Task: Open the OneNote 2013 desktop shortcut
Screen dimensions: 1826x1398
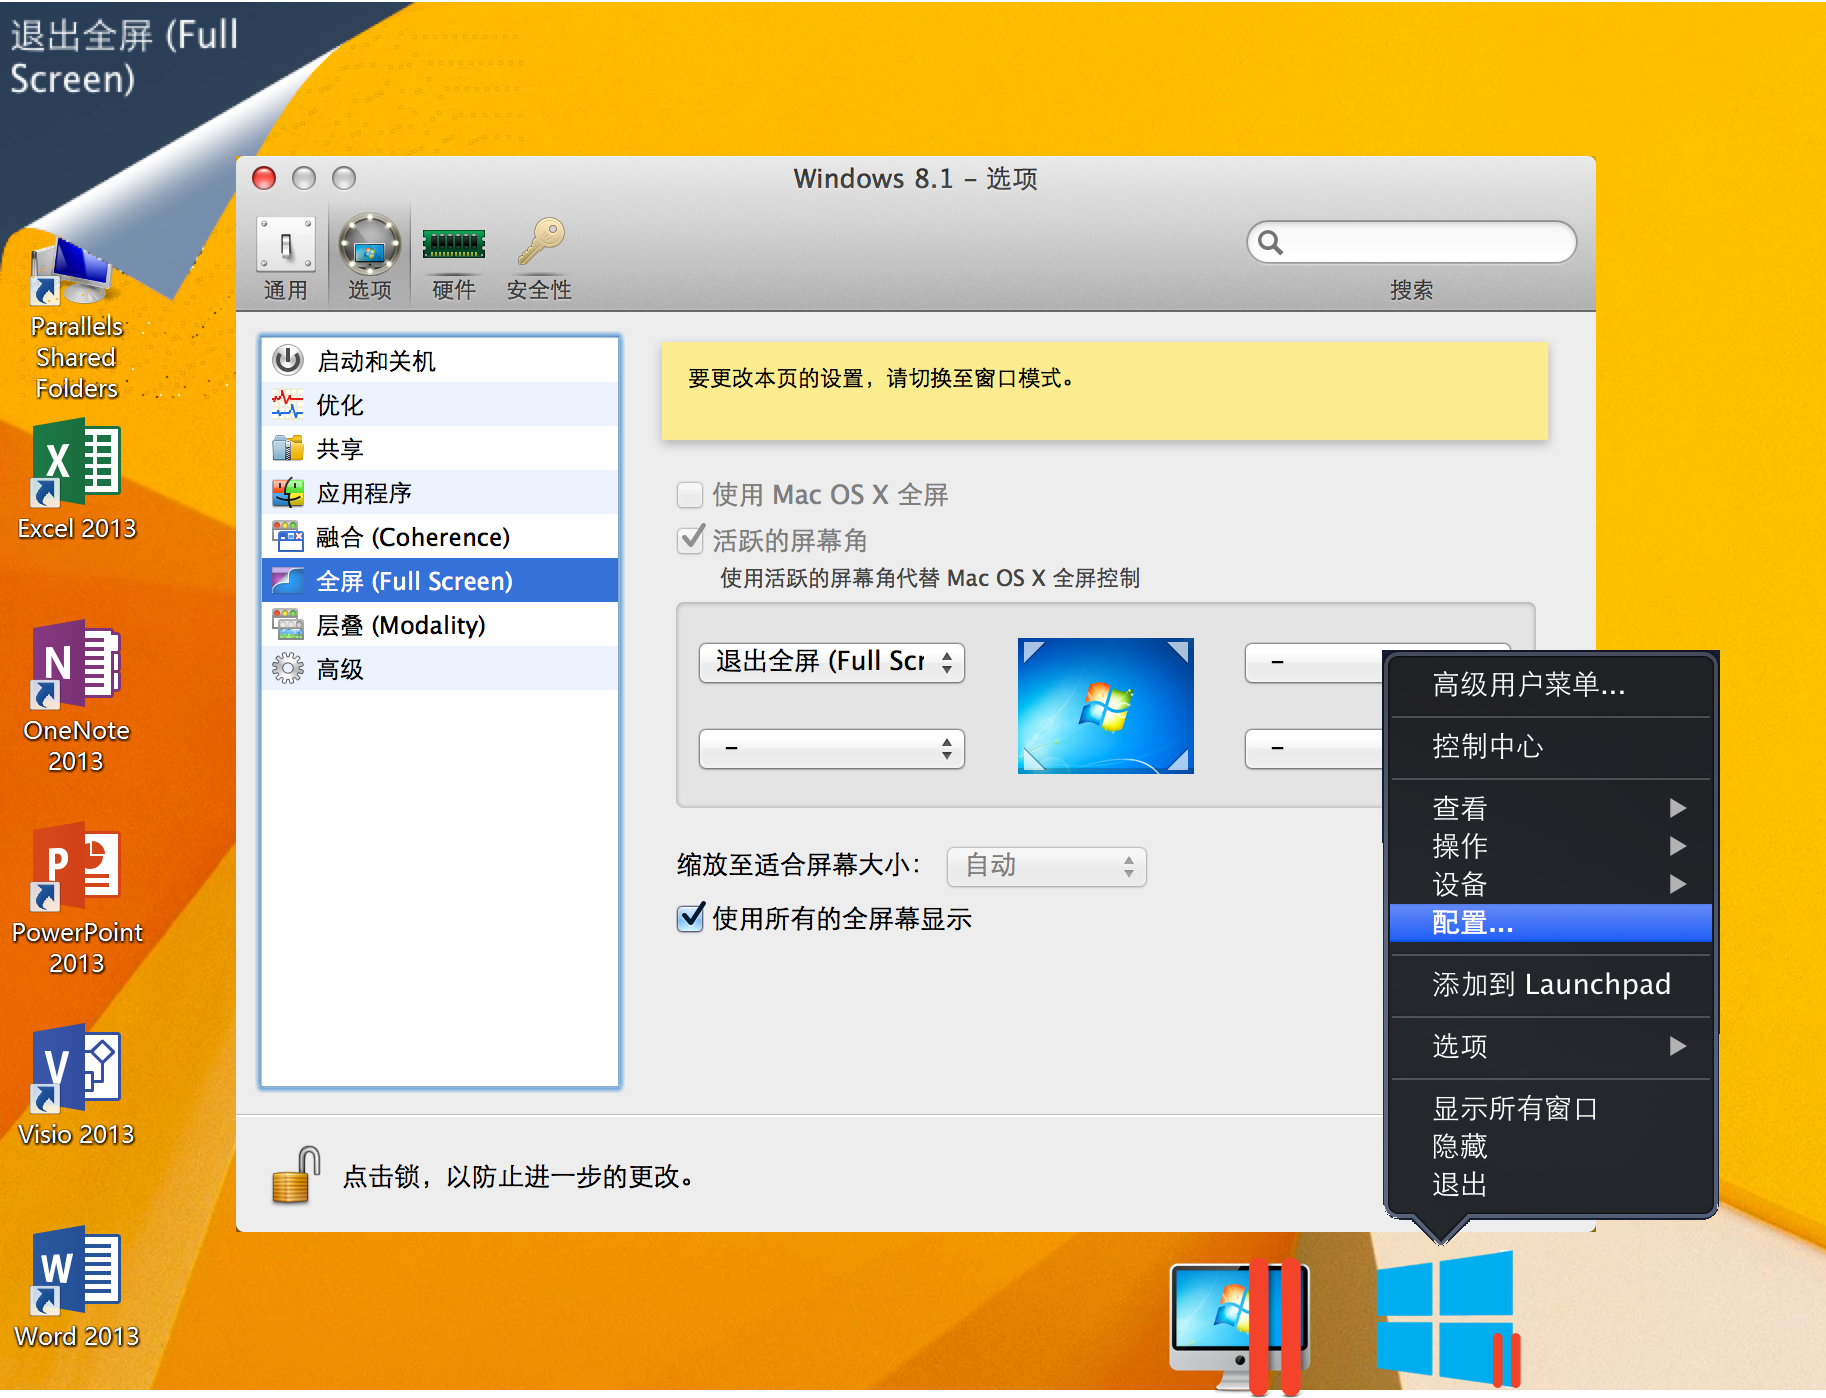Action: pyautogui.click(x=76, y=697)
